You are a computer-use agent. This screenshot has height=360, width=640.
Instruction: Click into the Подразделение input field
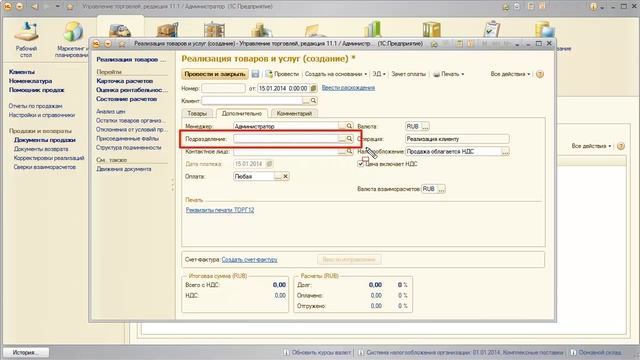click(x=286, y=139)
